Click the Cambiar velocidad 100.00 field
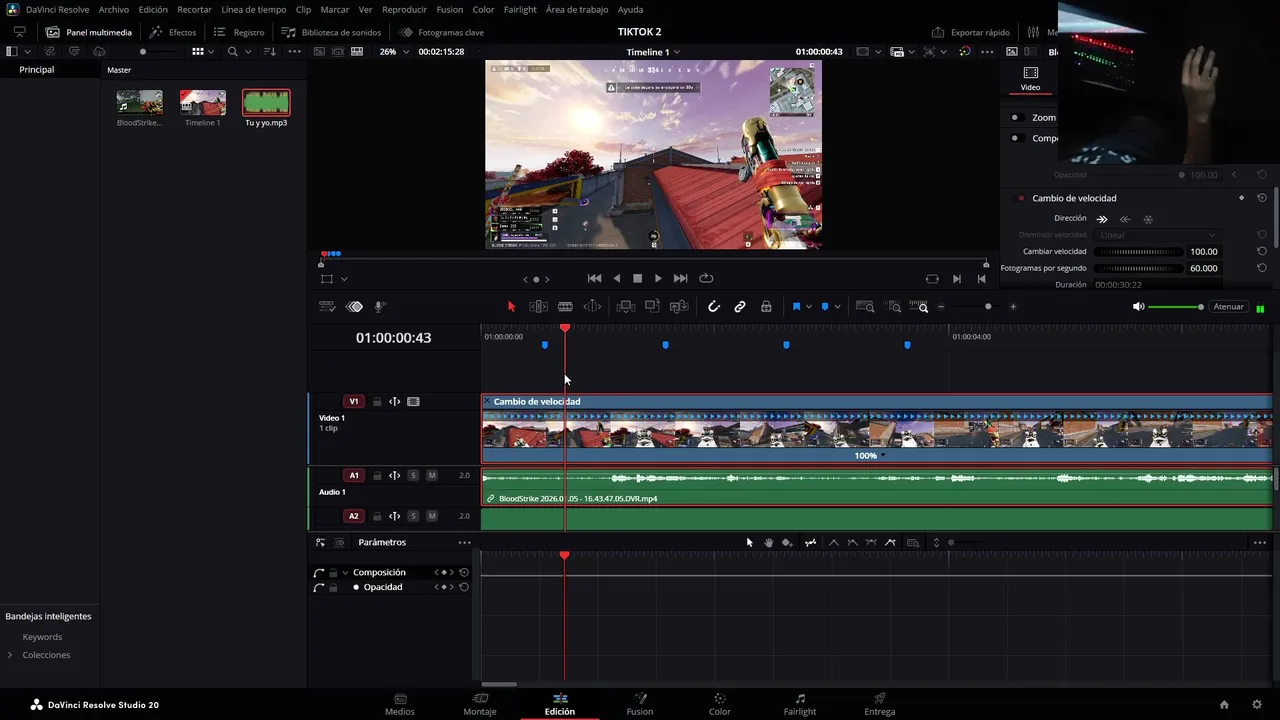 (1203, 252)
